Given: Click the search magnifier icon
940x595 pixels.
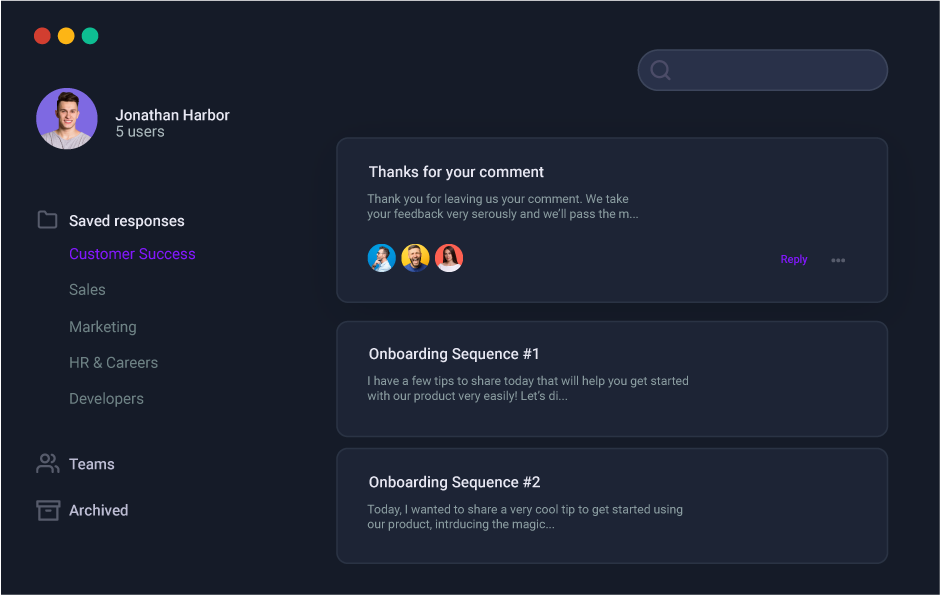Looking at the screenshot, I should (x=660, y=70).
